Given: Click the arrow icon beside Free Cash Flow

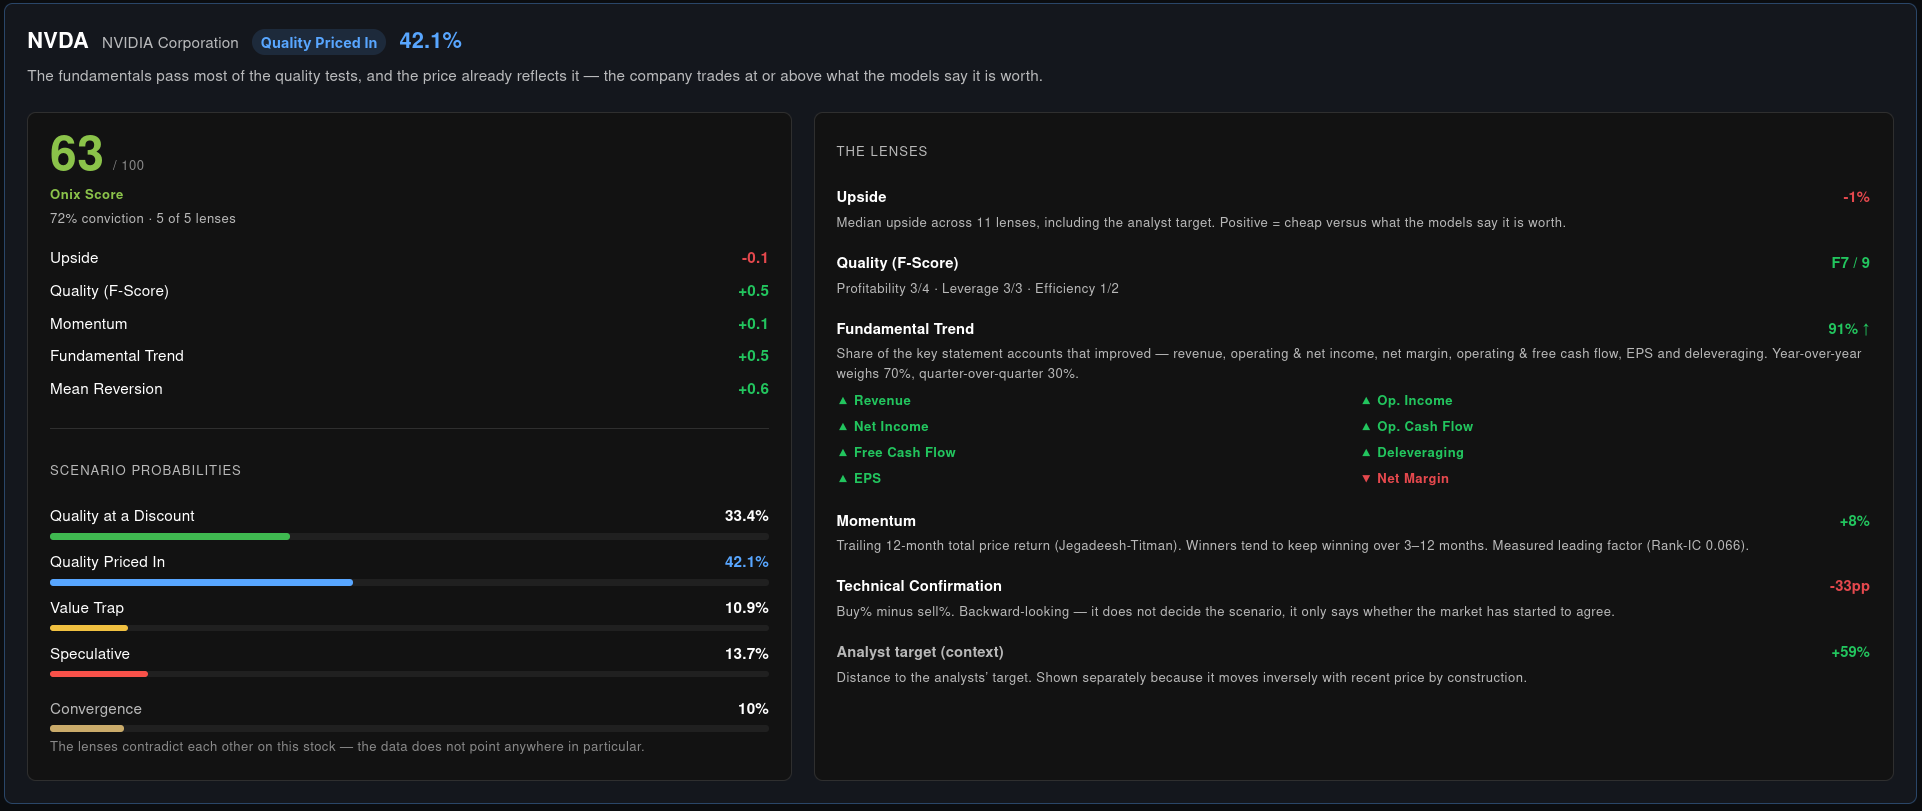Looking at the screenshot, I should [x=843, y=453].
